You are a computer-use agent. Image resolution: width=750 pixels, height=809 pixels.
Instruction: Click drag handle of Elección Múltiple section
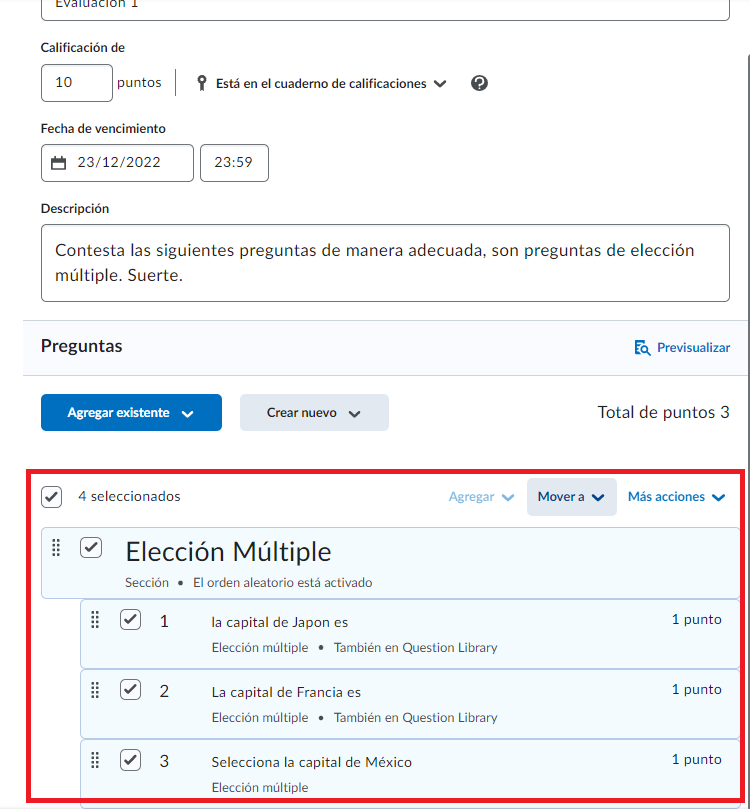click(x=56, y=547)
